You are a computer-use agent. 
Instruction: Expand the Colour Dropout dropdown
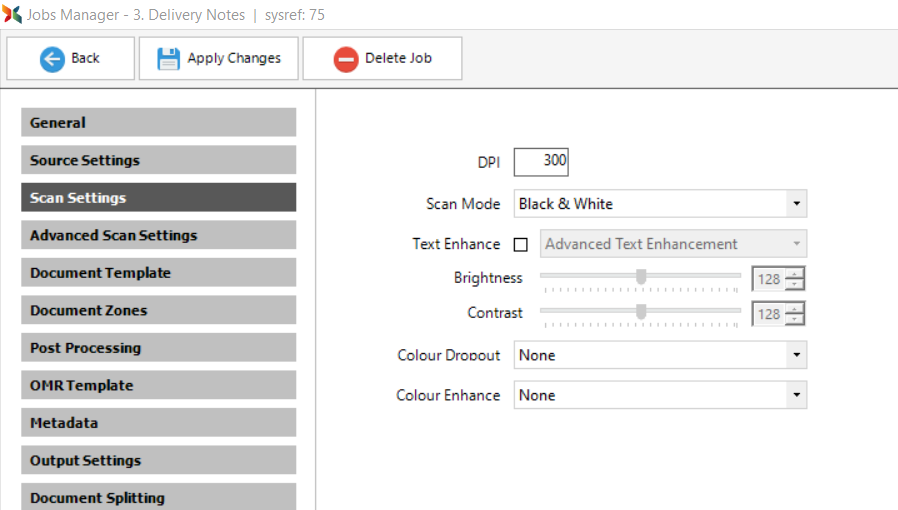coord(660,355)
